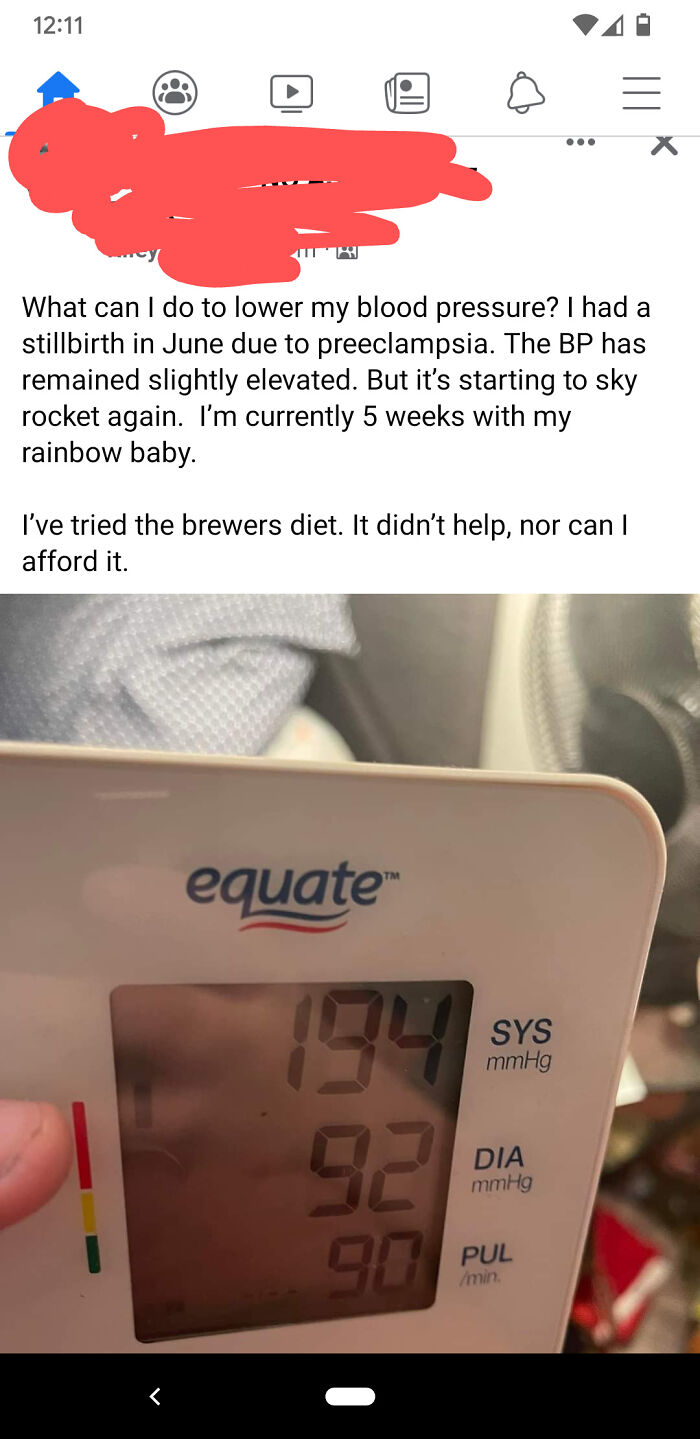Open the post options three-dot menu

[580, 143]
